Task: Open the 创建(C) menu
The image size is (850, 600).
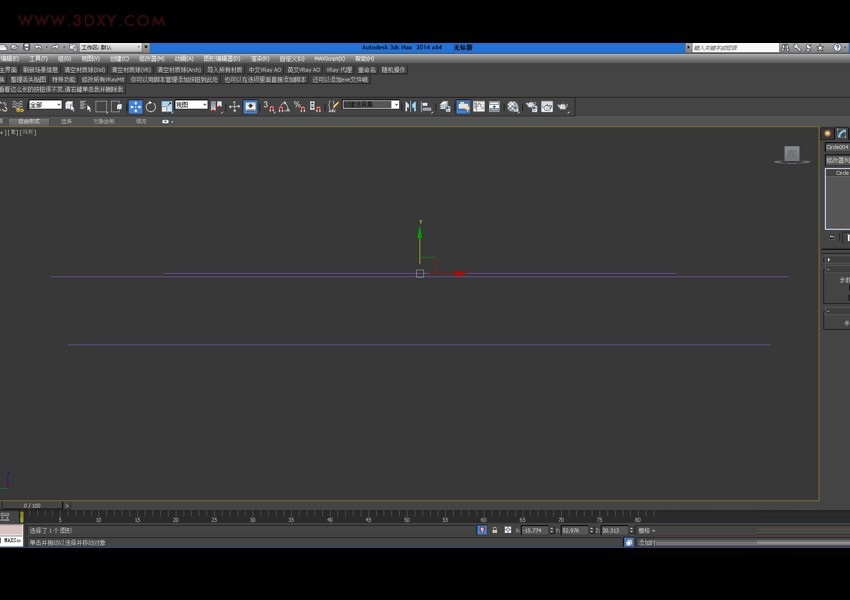Action: click(x=119, y=59)
